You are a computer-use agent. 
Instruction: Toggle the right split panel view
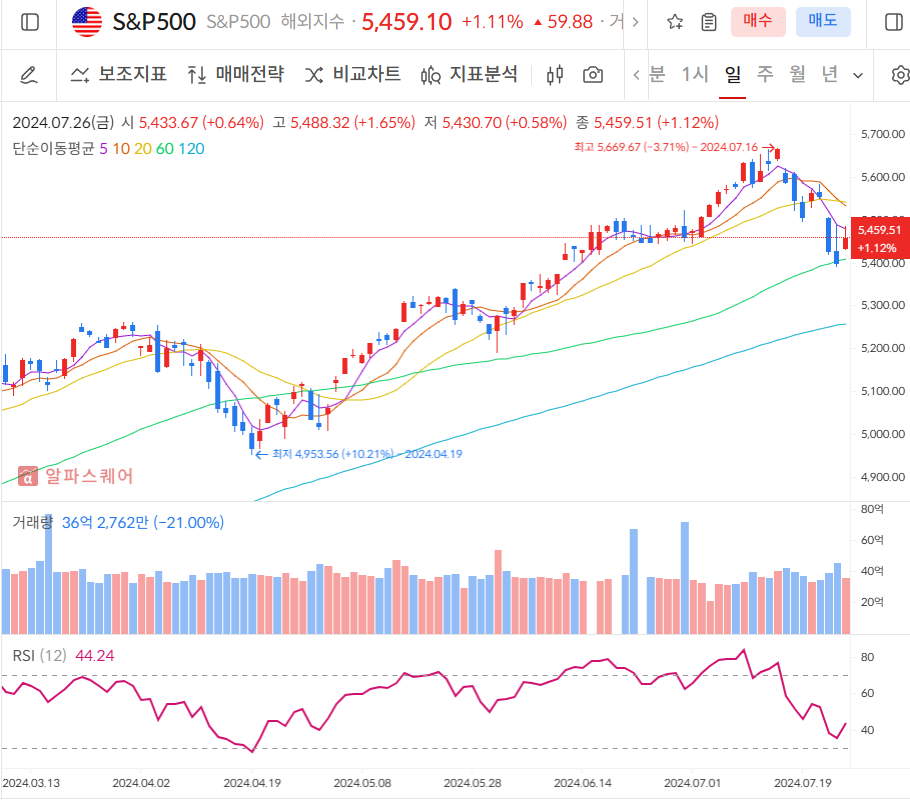(x=893, y=21)
